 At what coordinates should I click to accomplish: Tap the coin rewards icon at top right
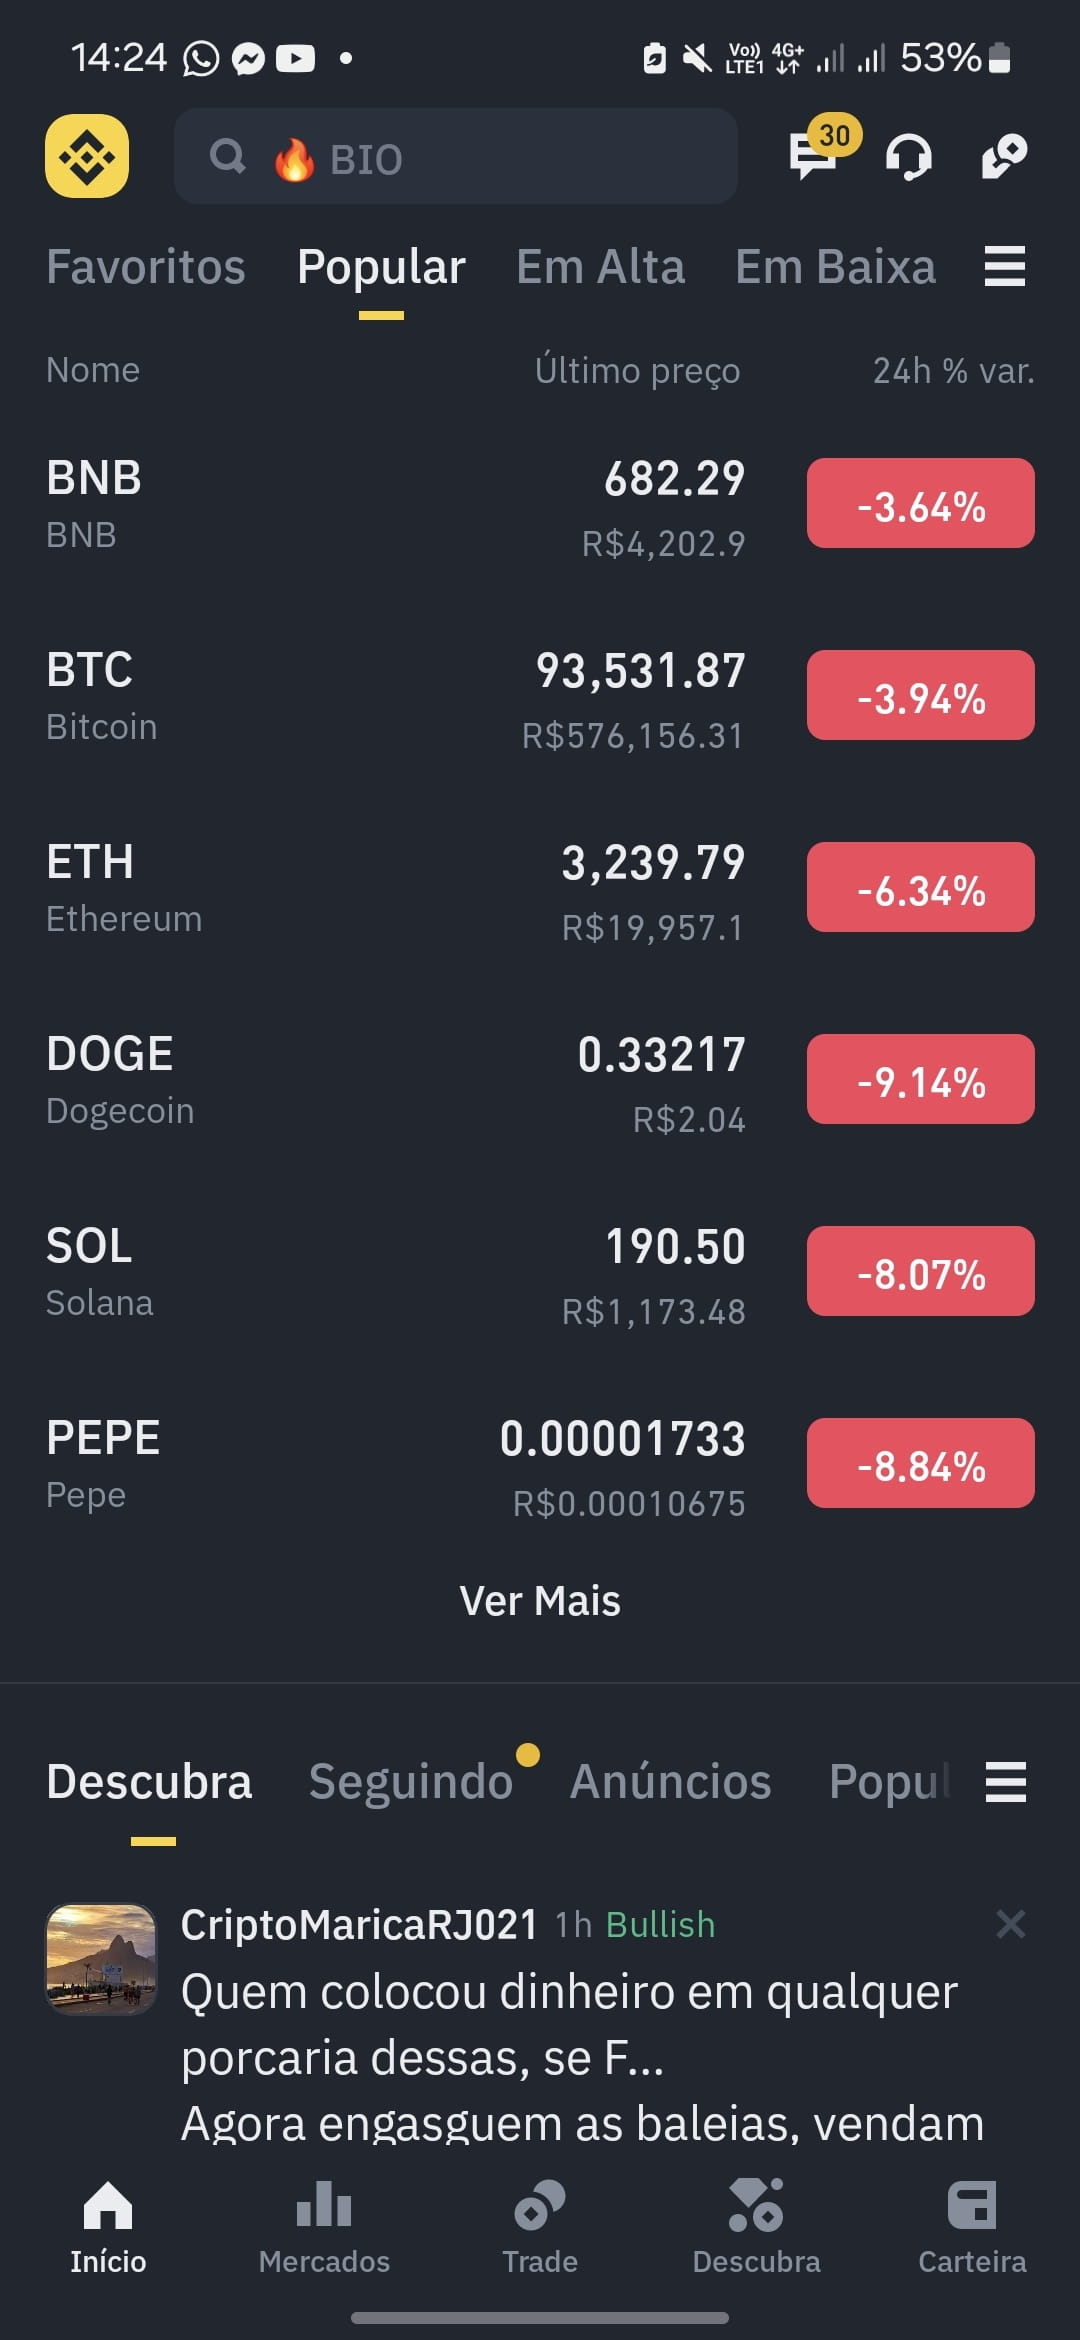1004,156
